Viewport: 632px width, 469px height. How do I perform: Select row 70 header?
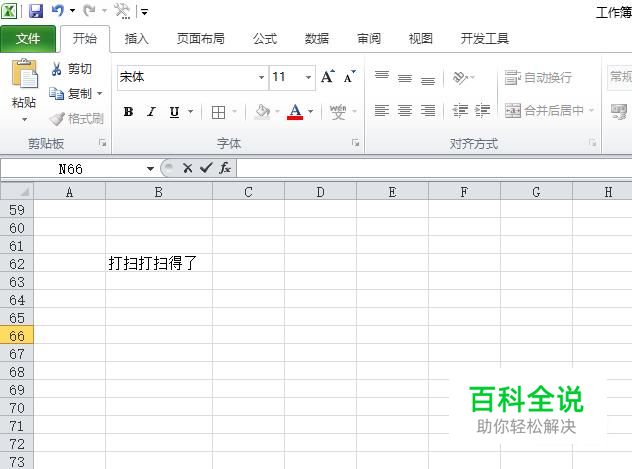point(17,408)
